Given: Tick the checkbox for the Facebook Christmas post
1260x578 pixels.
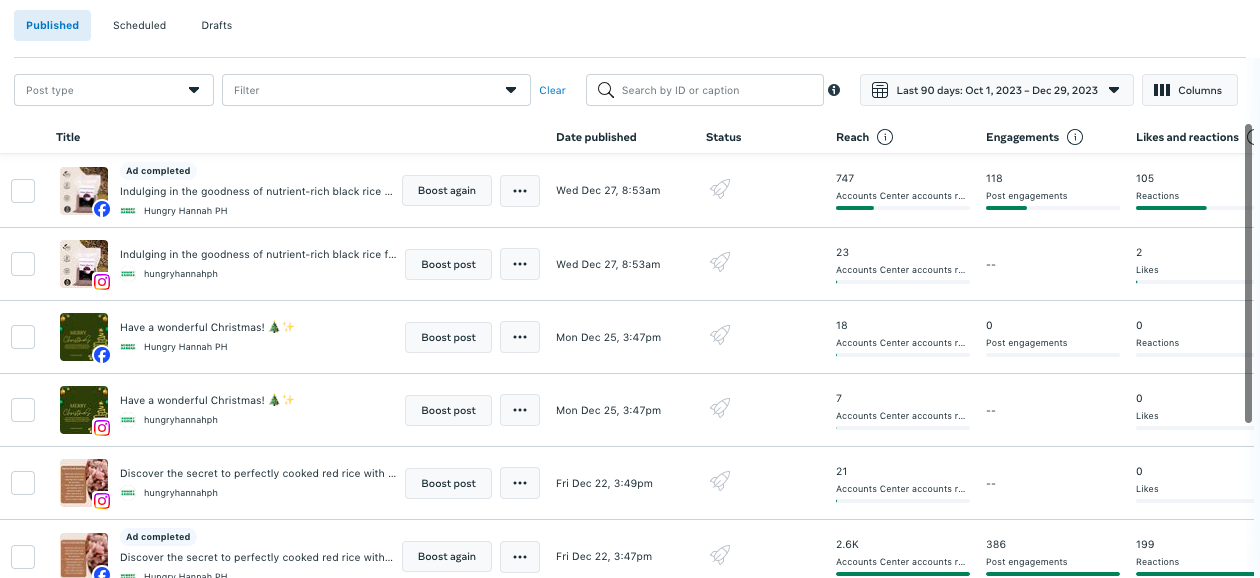Looking at the screenshot, I should click(23, 337).
